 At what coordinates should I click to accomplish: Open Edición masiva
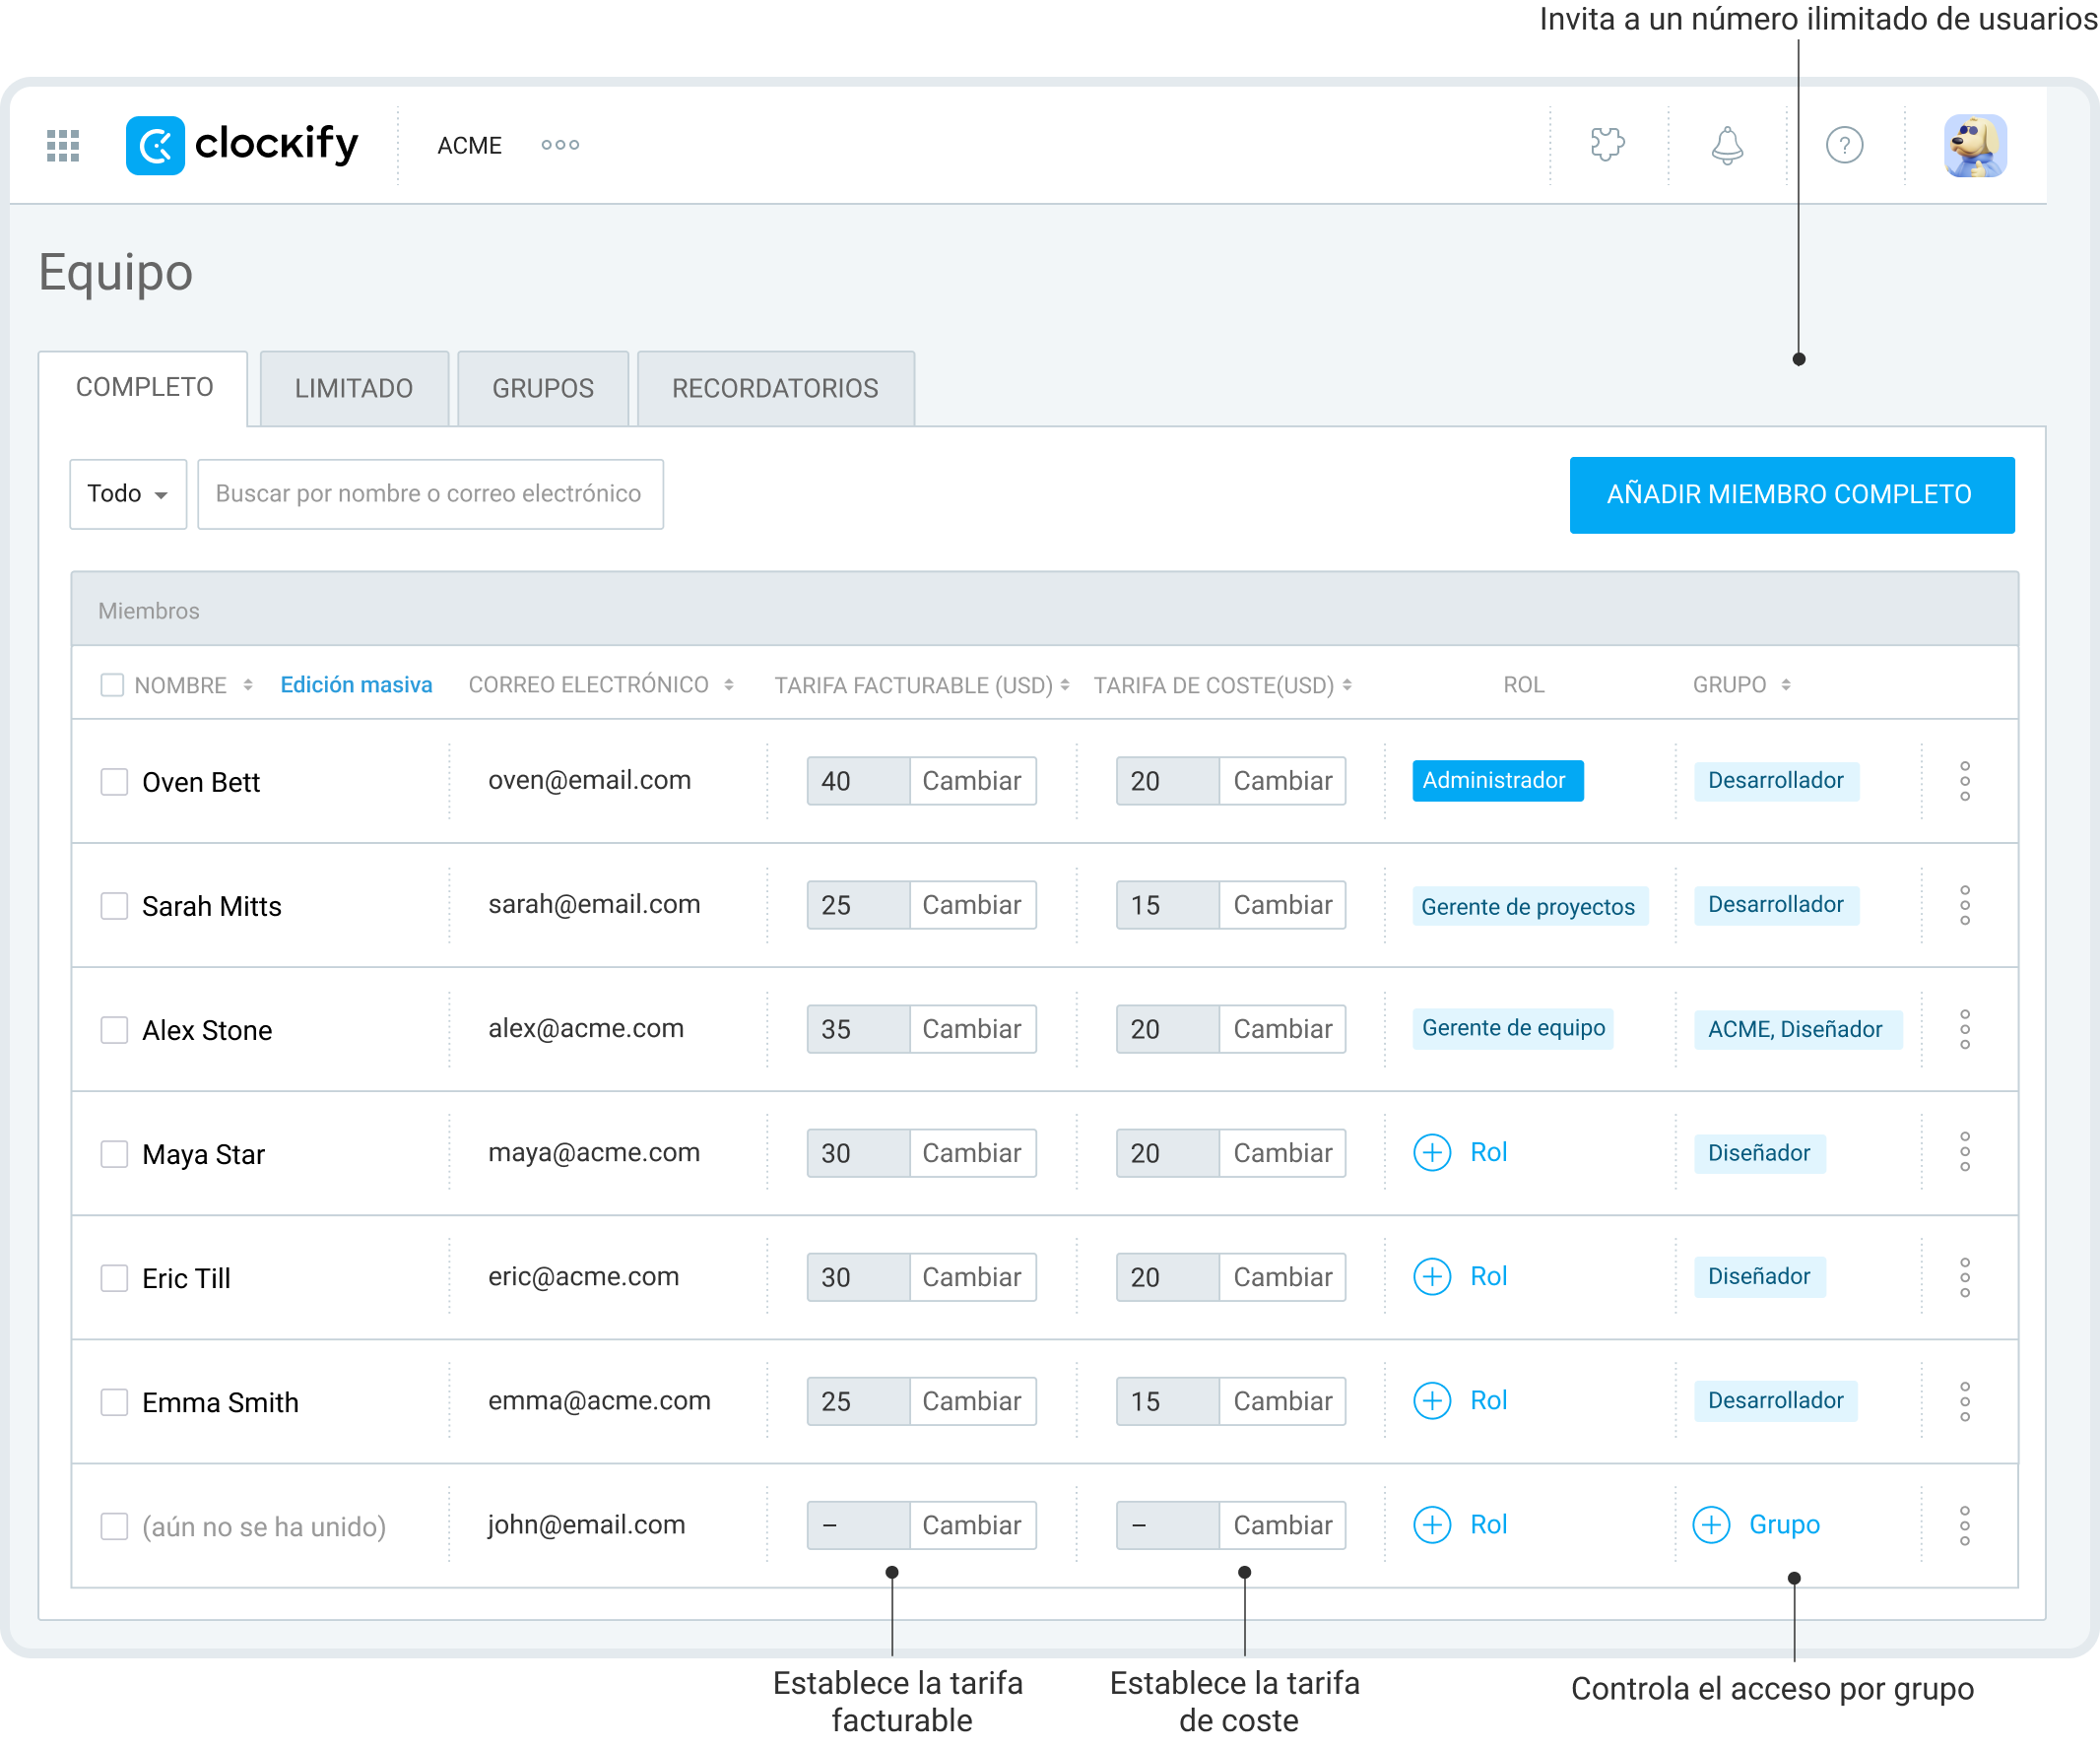[x=356, y=684]
